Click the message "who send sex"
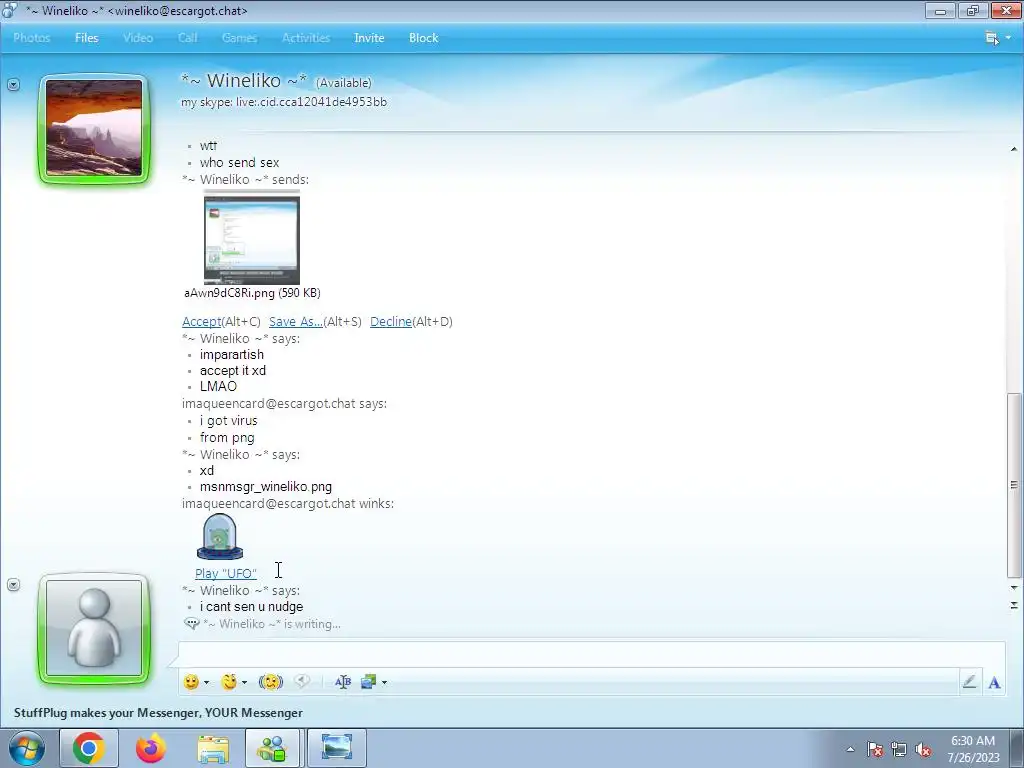This screenshot has height=768, width=1024. (240, 163)
